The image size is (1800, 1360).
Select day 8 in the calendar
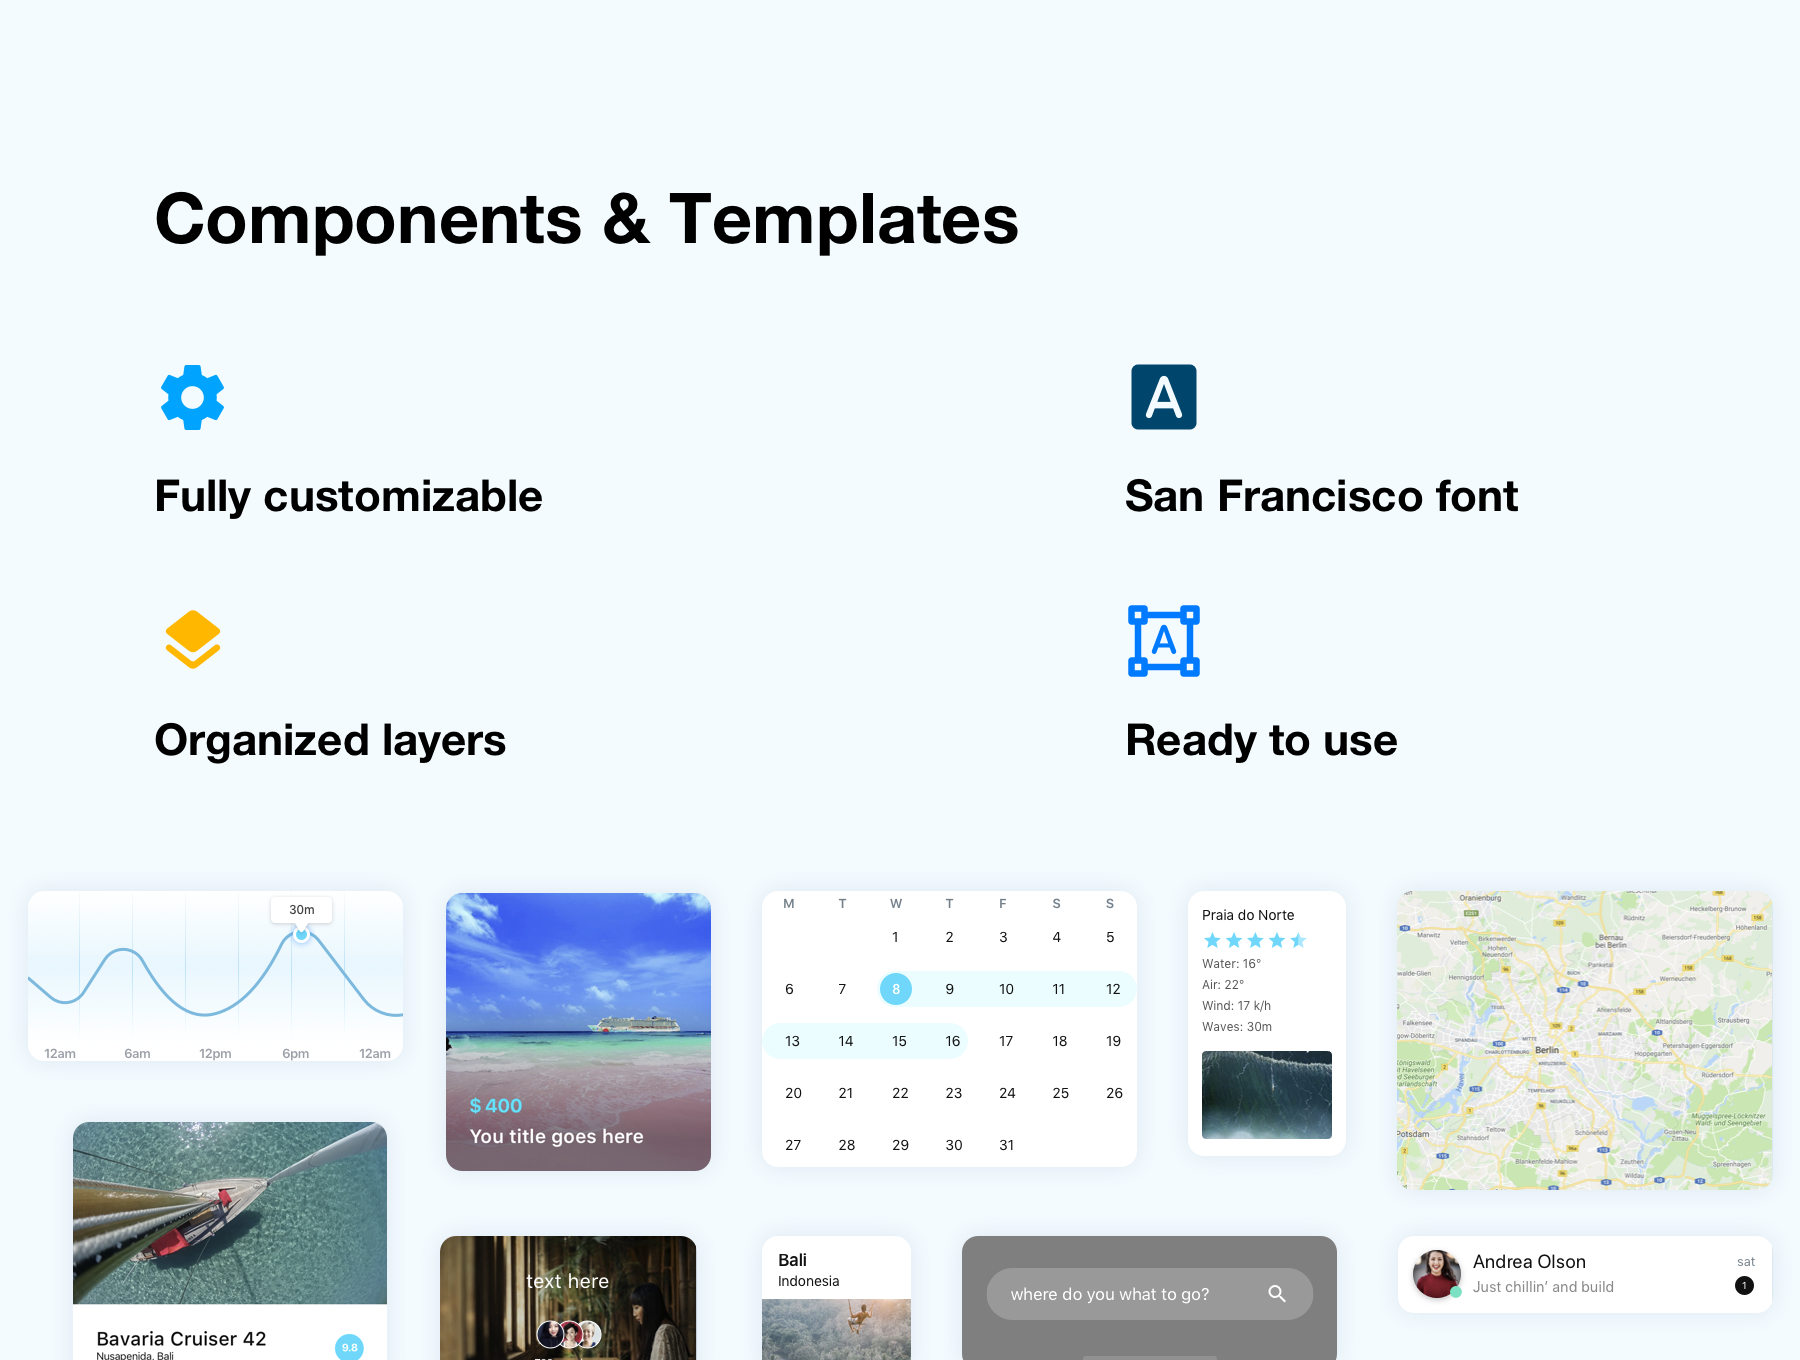(x=895, y=989)
